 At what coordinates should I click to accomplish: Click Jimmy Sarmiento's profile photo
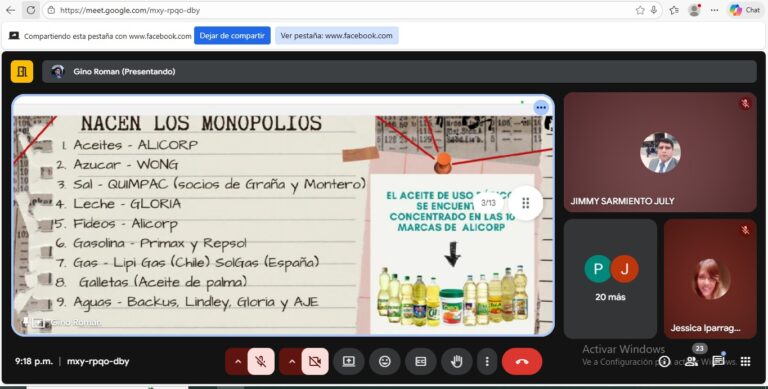click(x=660, y=153)
